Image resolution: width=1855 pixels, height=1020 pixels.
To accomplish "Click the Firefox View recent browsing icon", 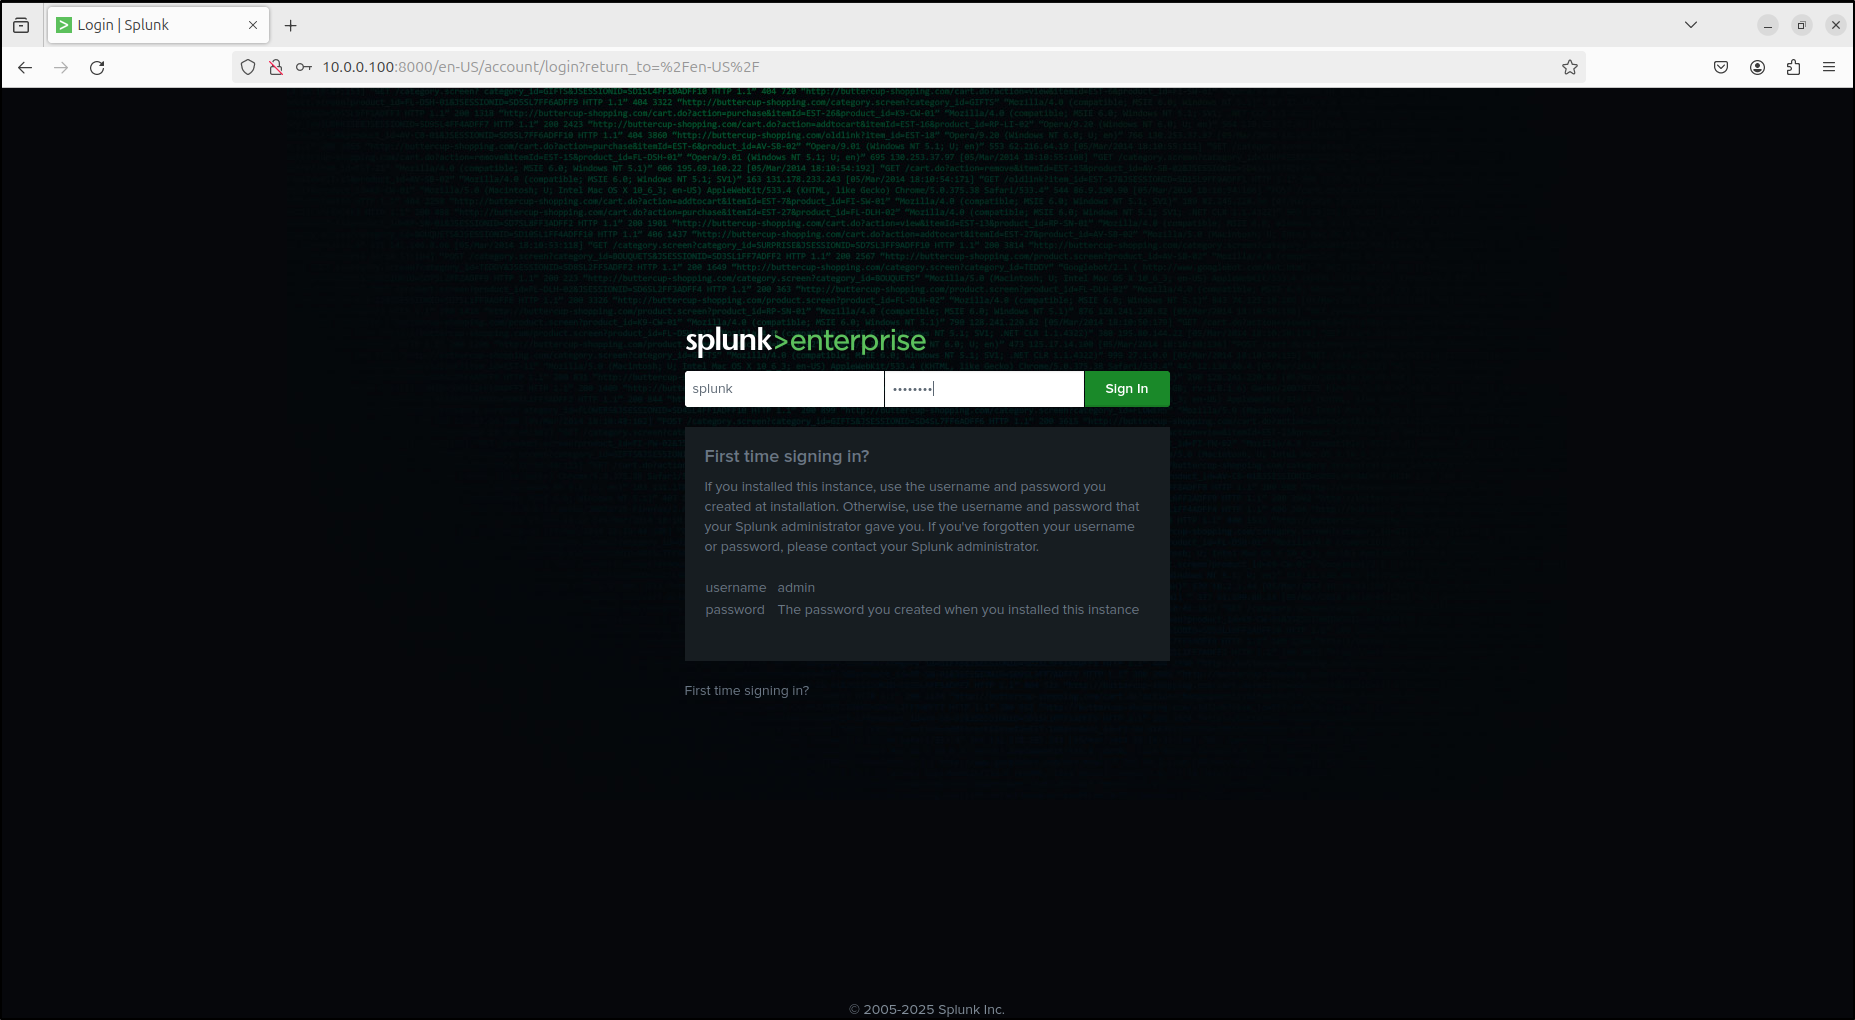I will click(21, 25).
